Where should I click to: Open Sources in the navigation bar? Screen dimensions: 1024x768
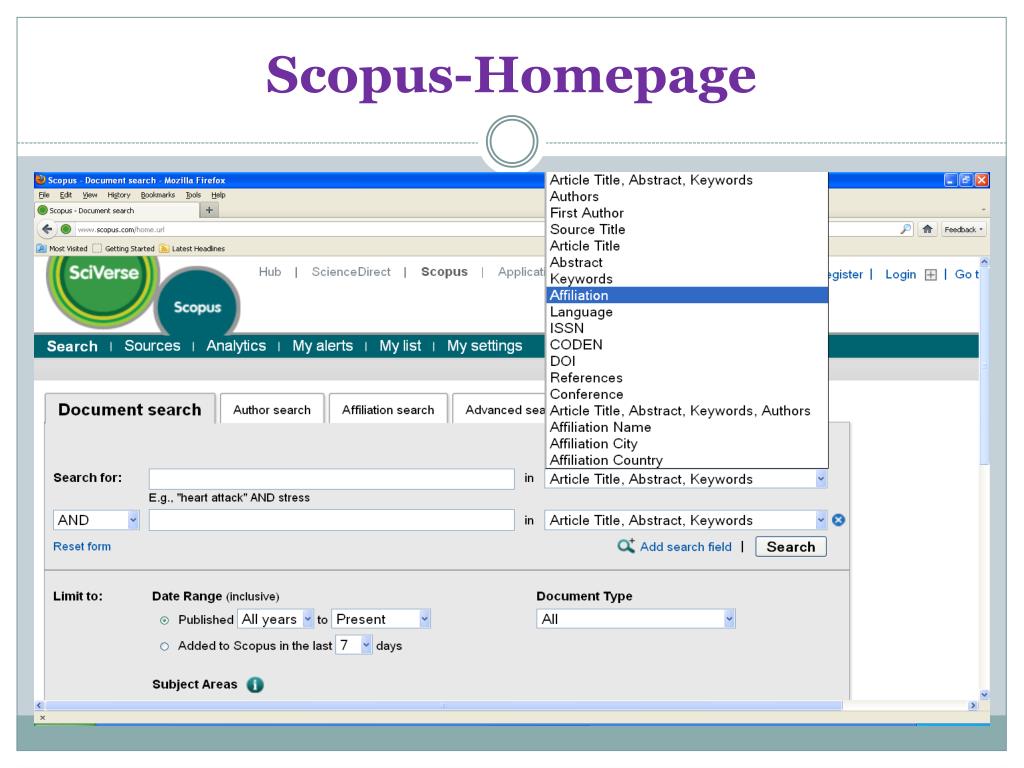(x=152, y=345)
